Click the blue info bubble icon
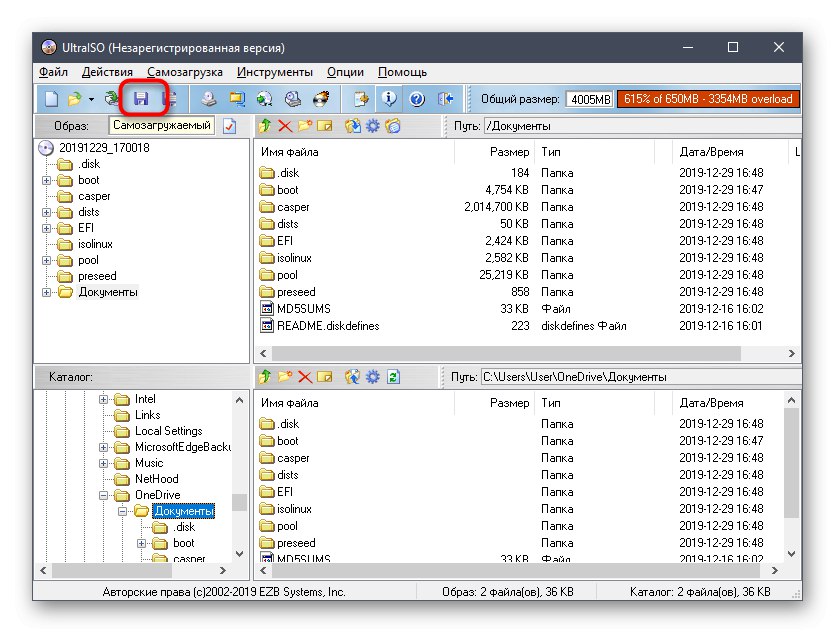Screen dimensions: 835x633 (389, 99)
